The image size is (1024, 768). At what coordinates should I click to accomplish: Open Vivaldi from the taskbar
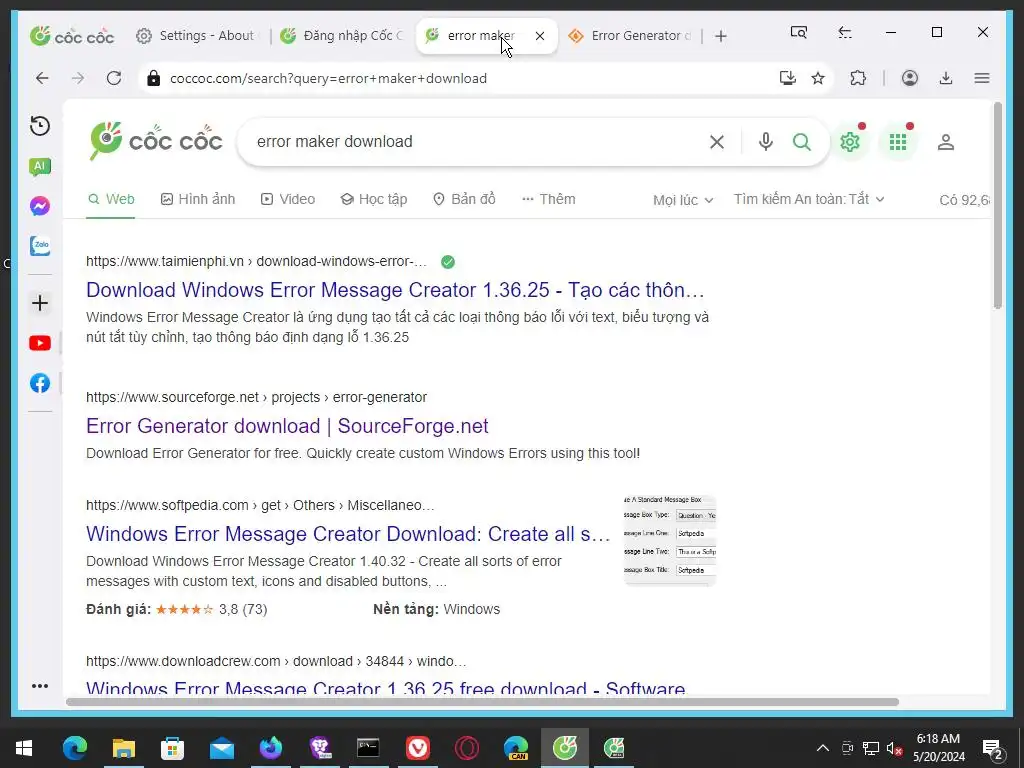(417, 748)
